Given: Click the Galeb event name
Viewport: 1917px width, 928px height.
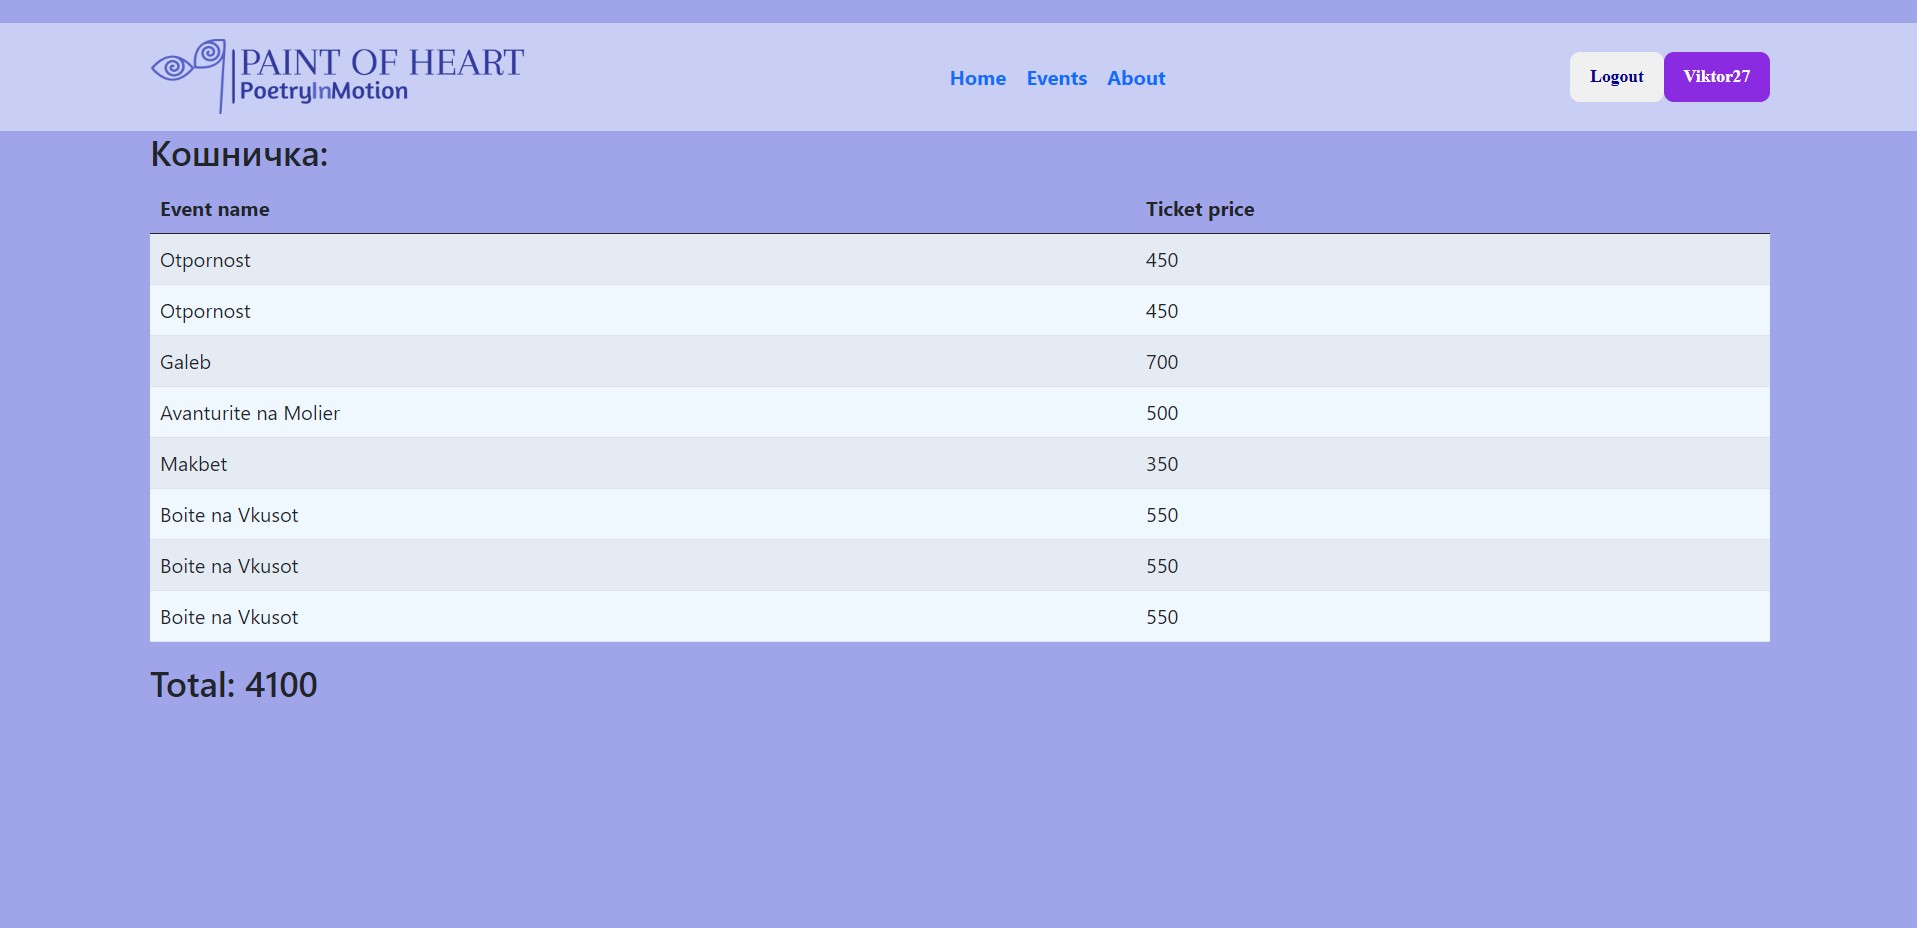Looking at the screenshot, I should click(x=185, y=362).
